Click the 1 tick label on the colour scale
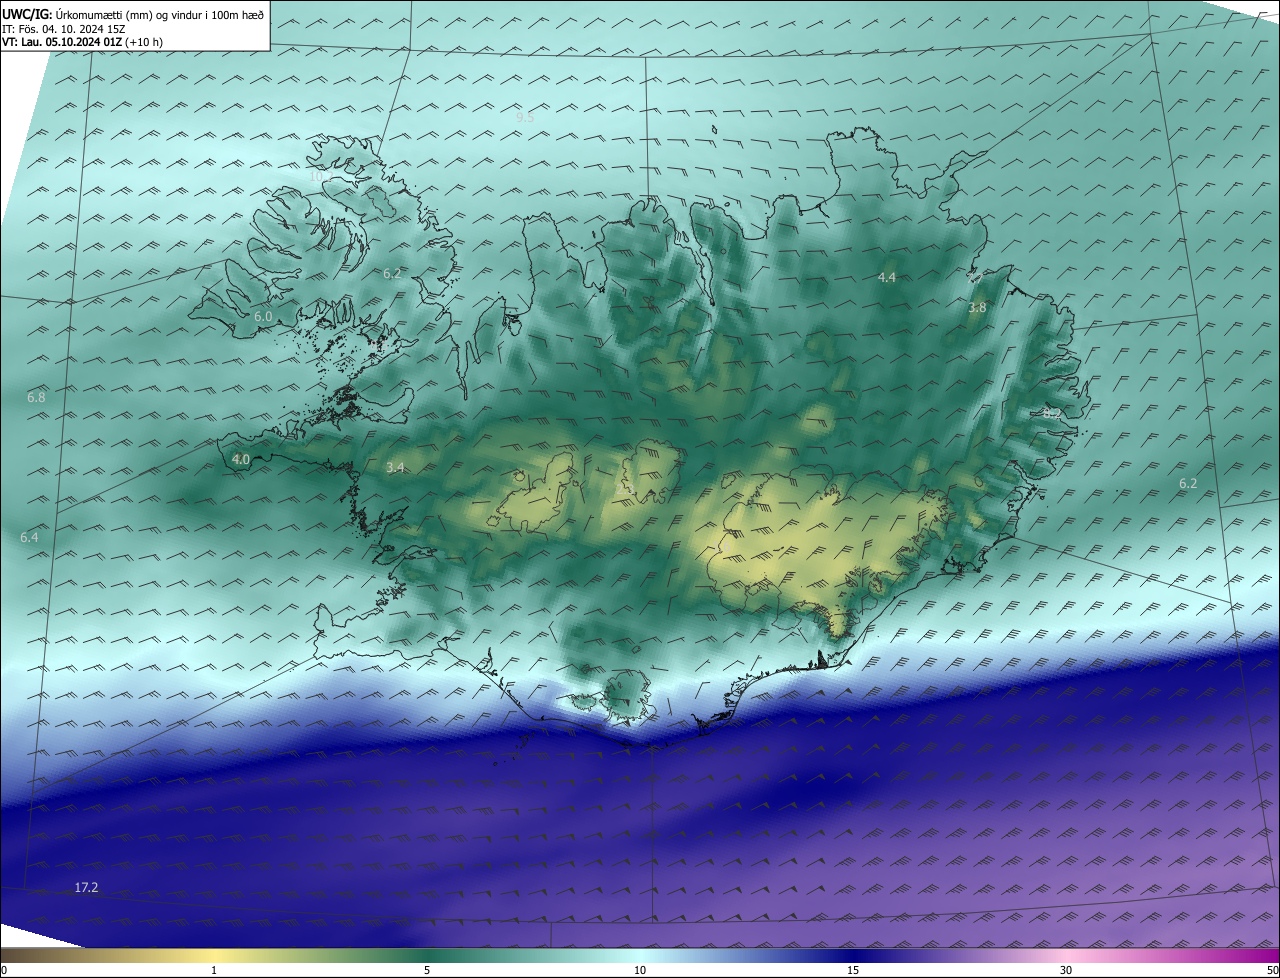 point(214,970)
